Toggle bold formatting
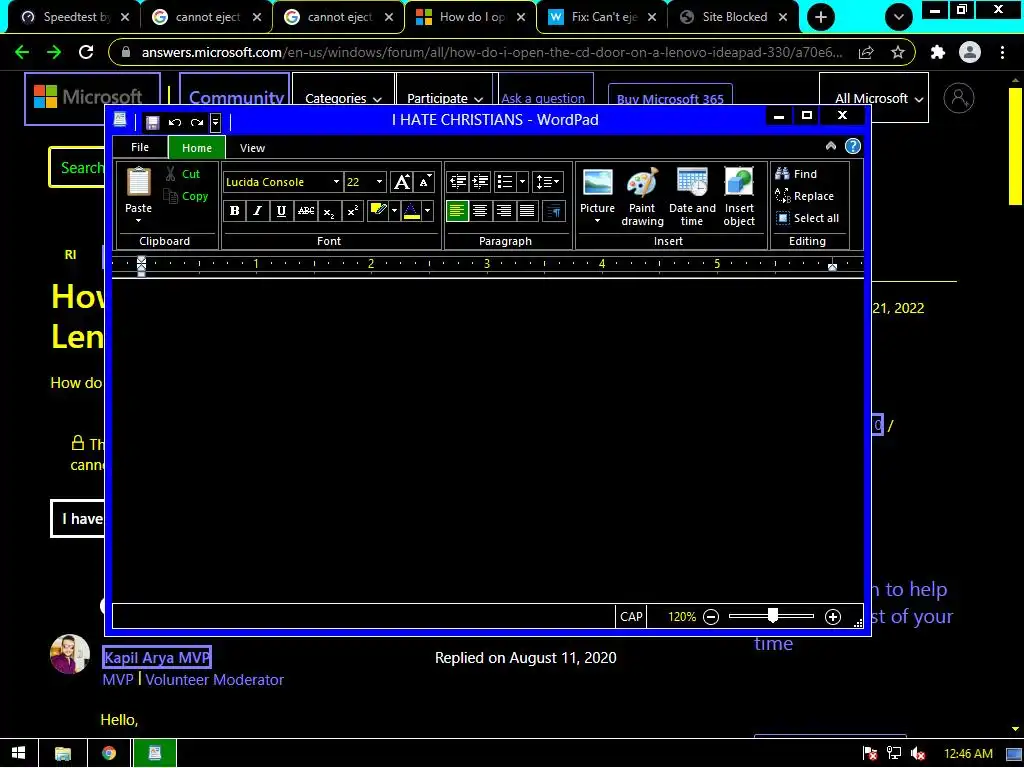The image size is (1024, 768). point(234,211)
